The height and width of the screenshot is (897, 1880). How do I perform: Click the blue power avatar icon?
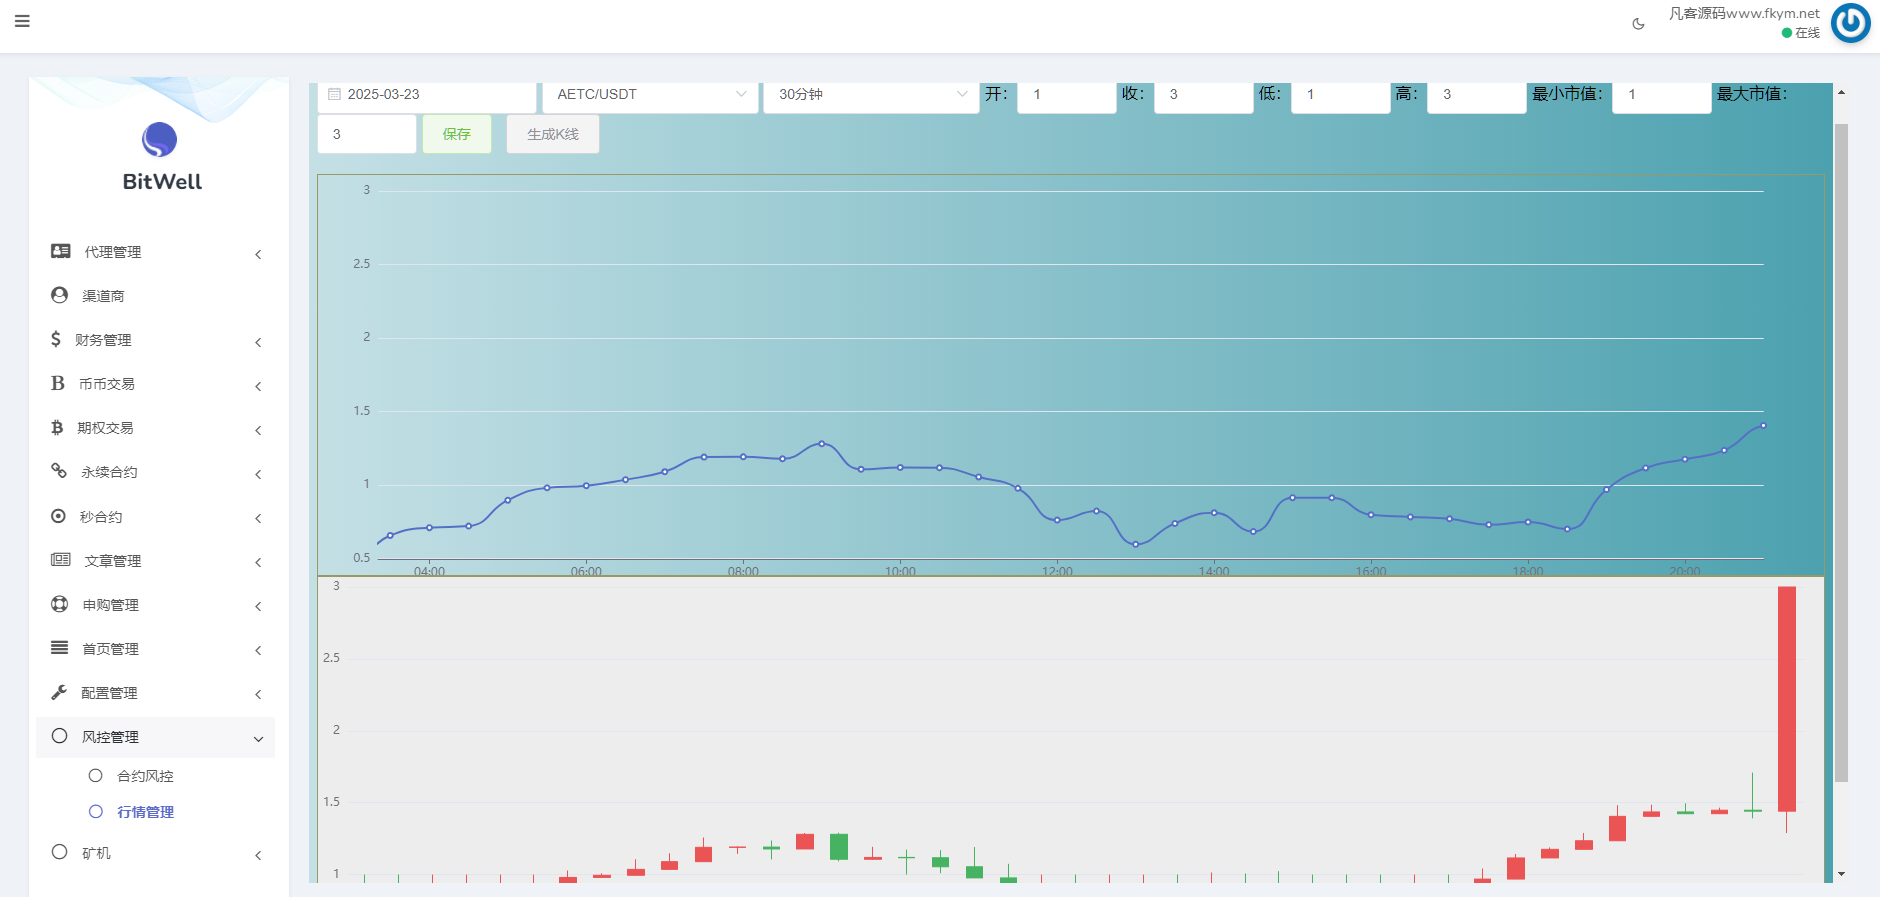pos(1850,23)
